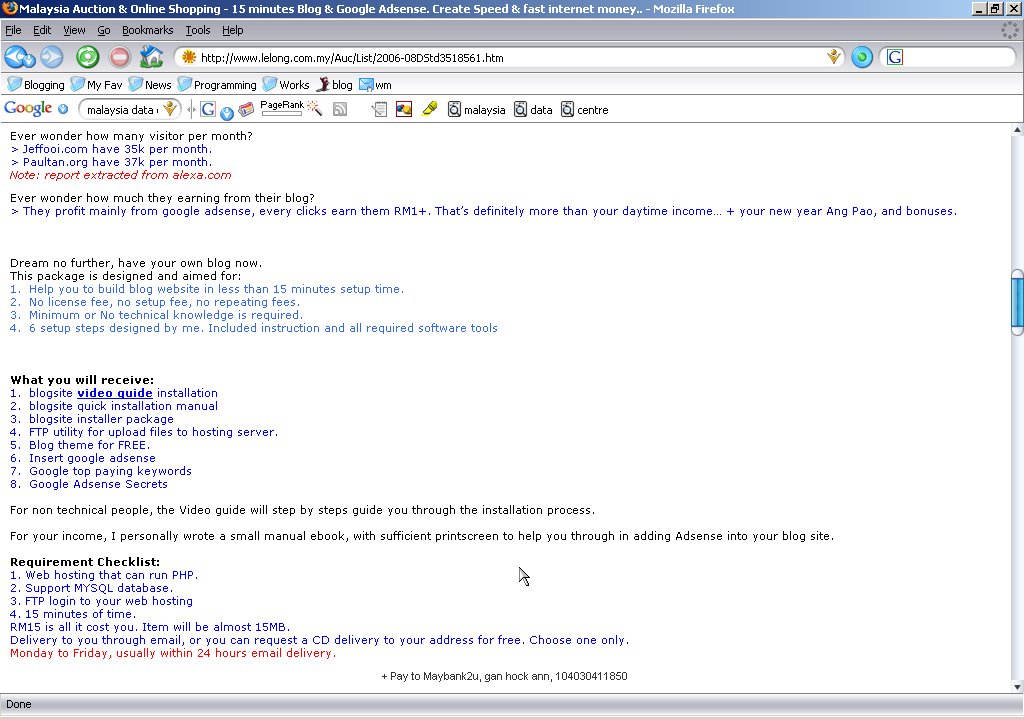This screenshot has height=719, width=1024.
Task: Open the Bookmarks menu
Action: tap(148, 30)
